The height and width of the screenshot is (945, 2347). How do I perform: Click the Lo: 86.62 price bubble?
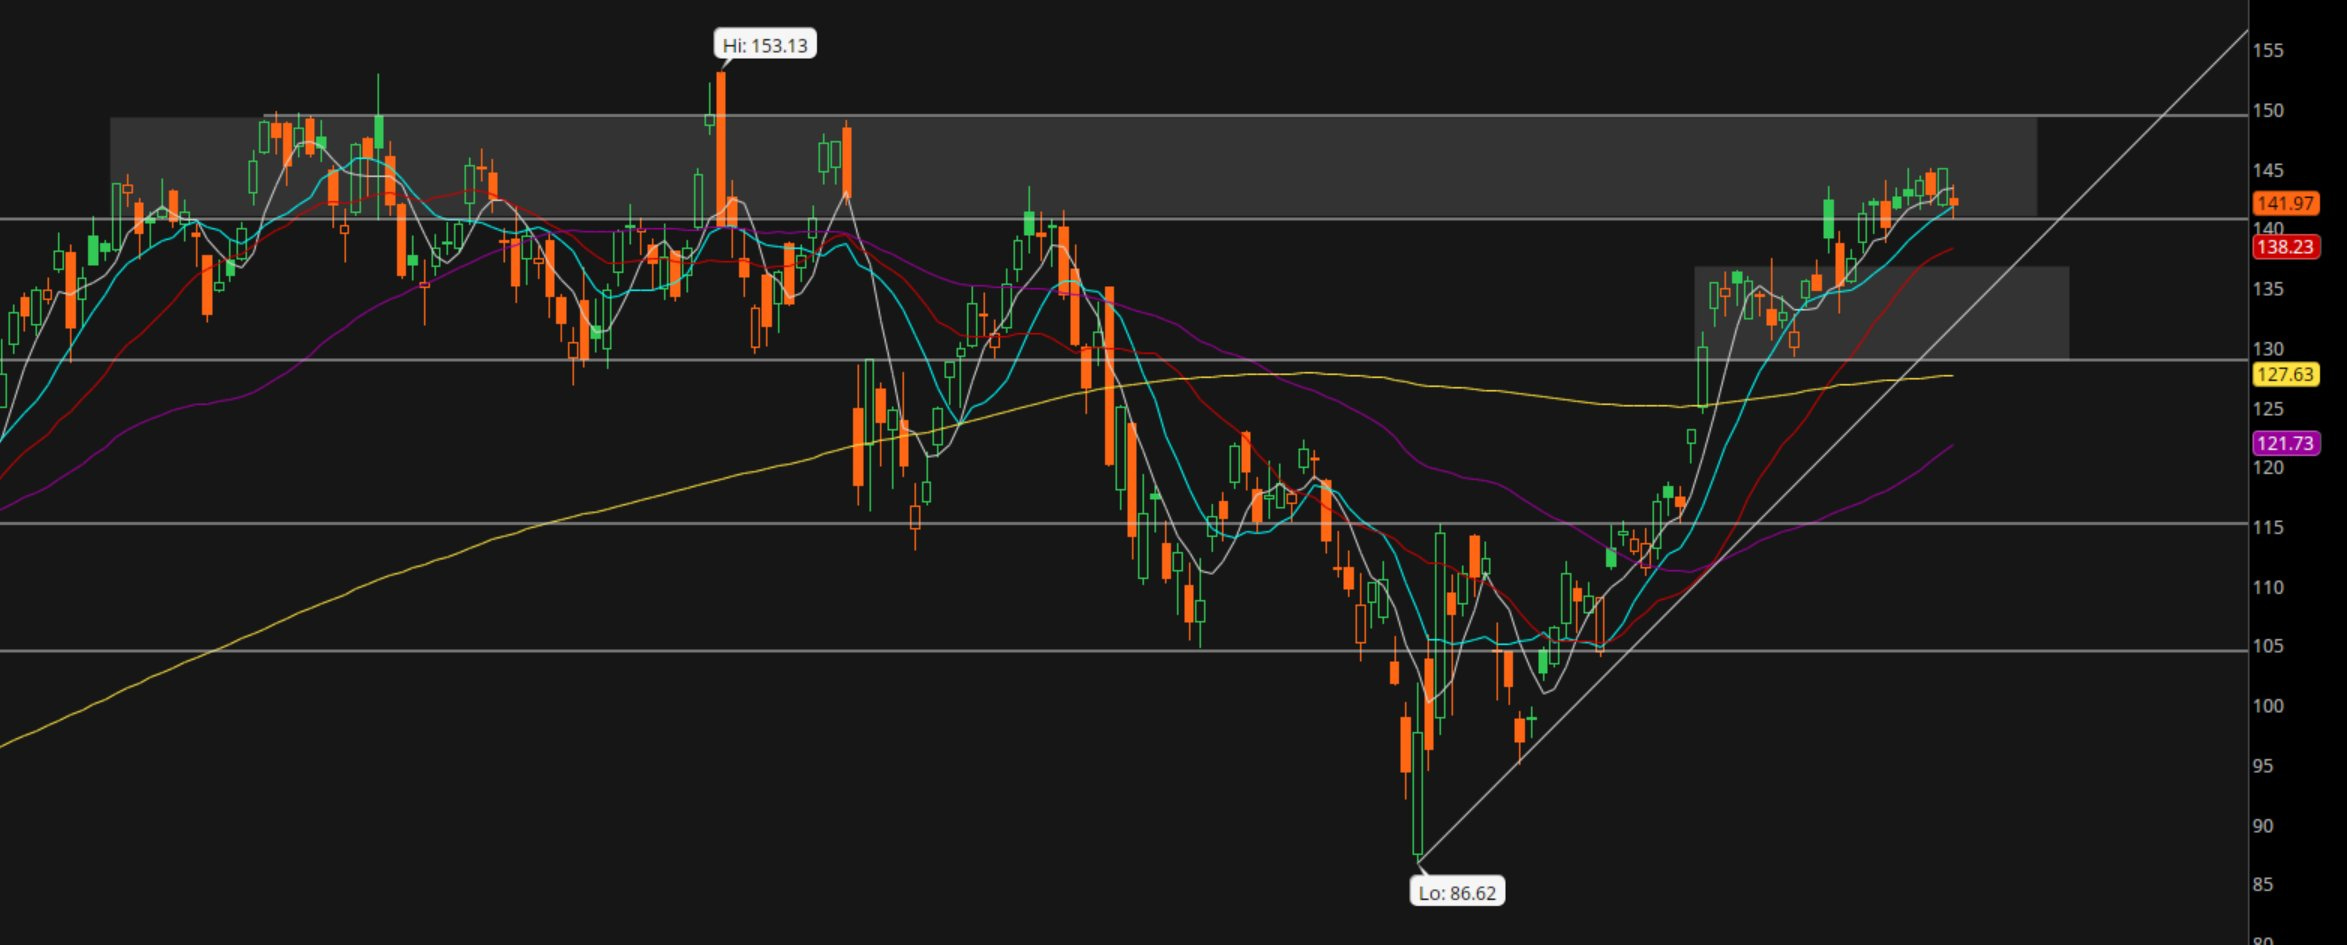[1457, 892]
